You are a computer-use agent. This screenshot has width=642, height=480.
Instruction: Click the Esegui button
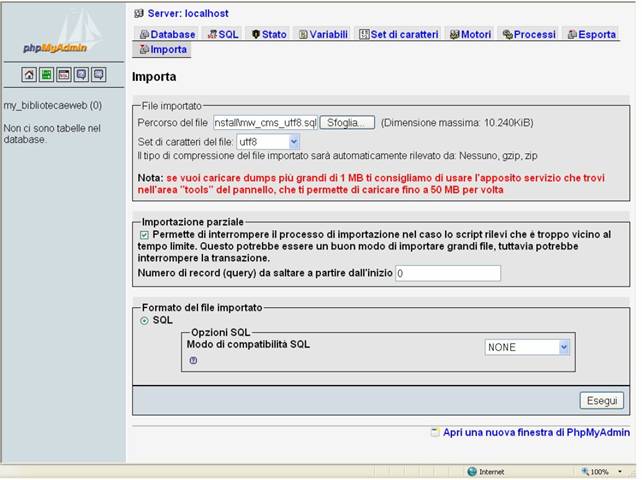coord(601,401)
